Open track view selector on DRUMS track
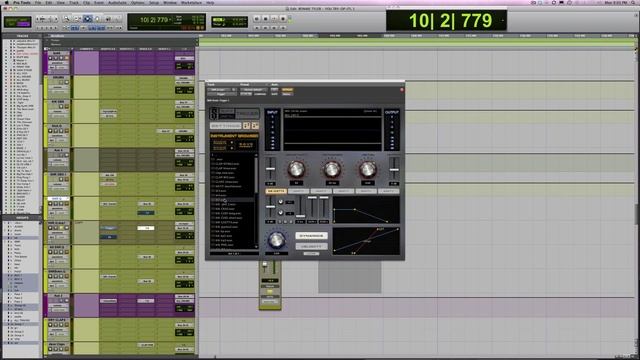 tap(58, 87)
